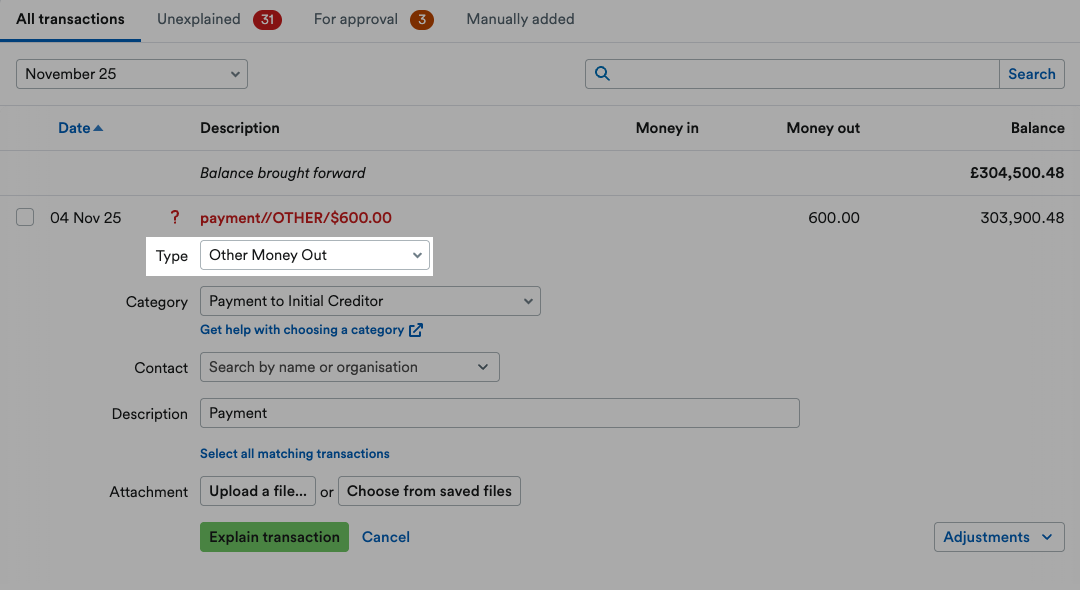Sort transactions by the Date column header
Image resolution: width=1080 pixels, height=590 pixels.
point(74,128)
